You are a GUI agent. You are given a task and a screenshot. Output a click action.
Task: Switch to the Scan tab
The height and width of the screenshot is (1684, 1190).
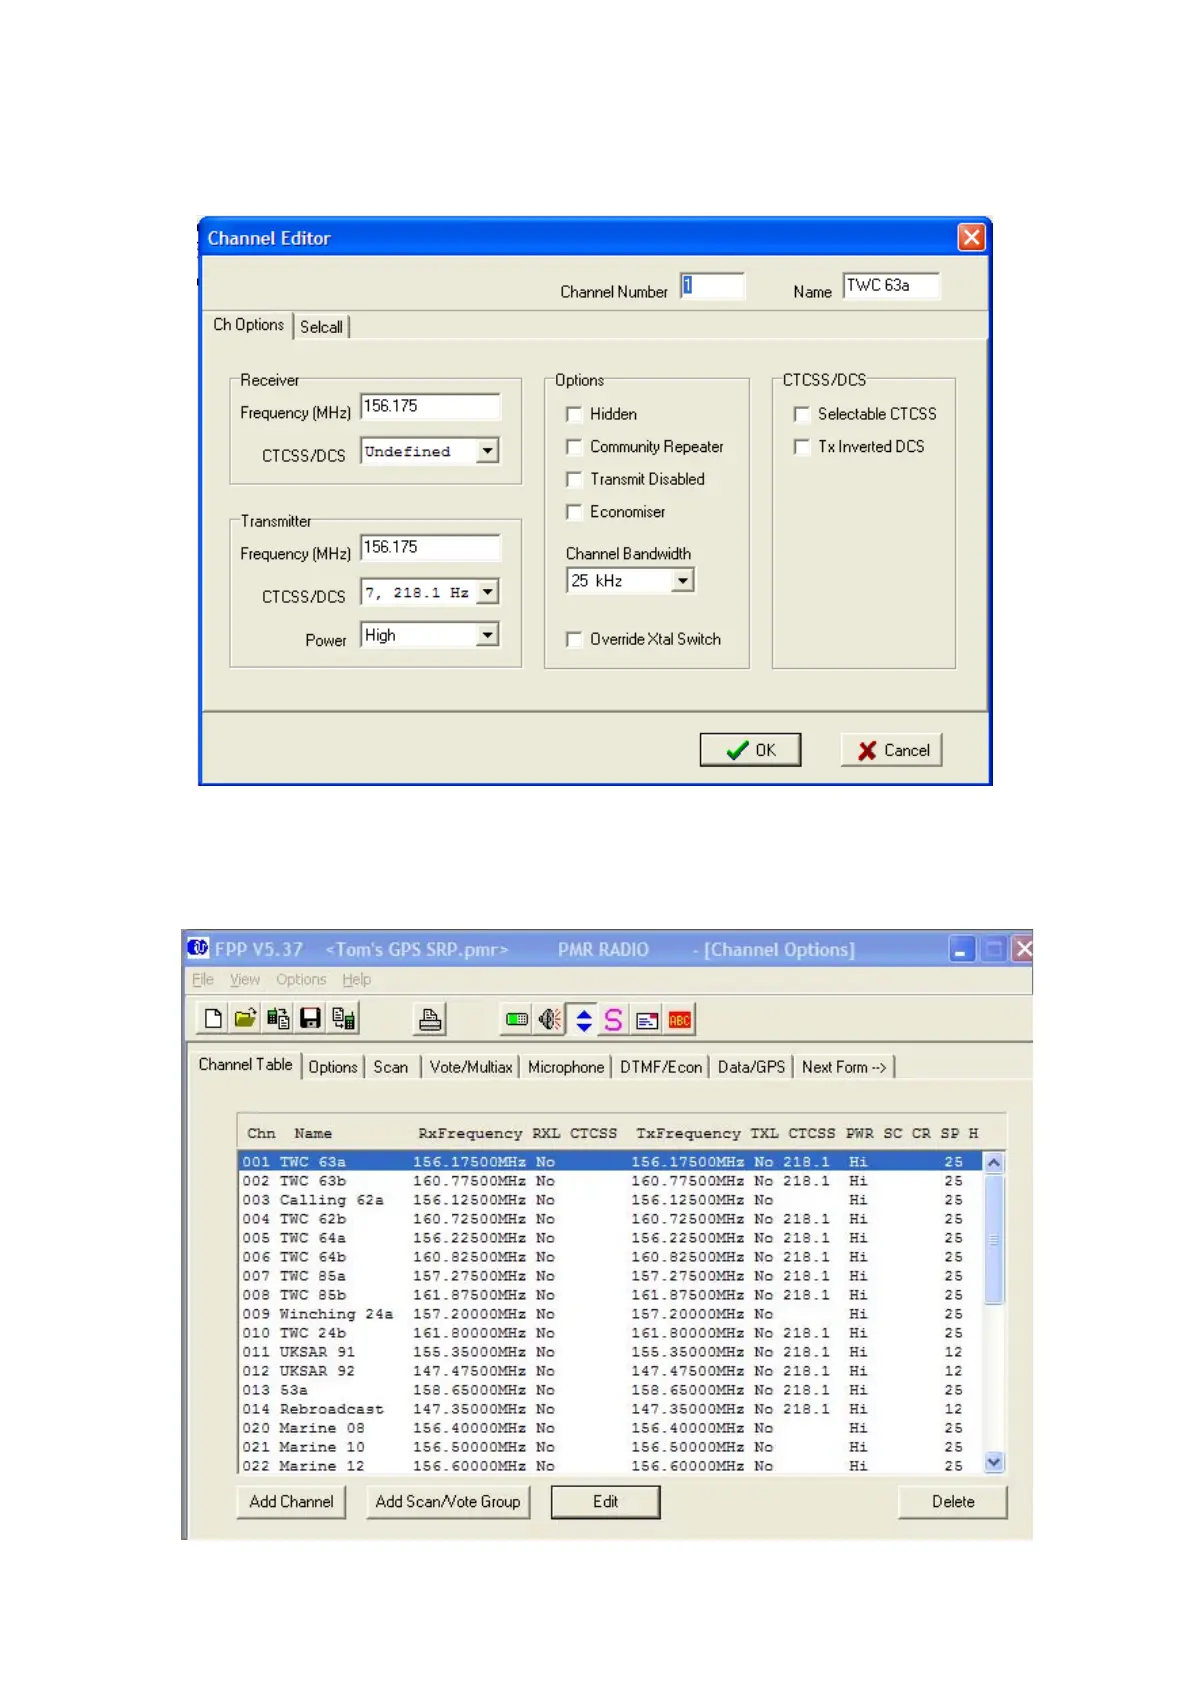391,1067
